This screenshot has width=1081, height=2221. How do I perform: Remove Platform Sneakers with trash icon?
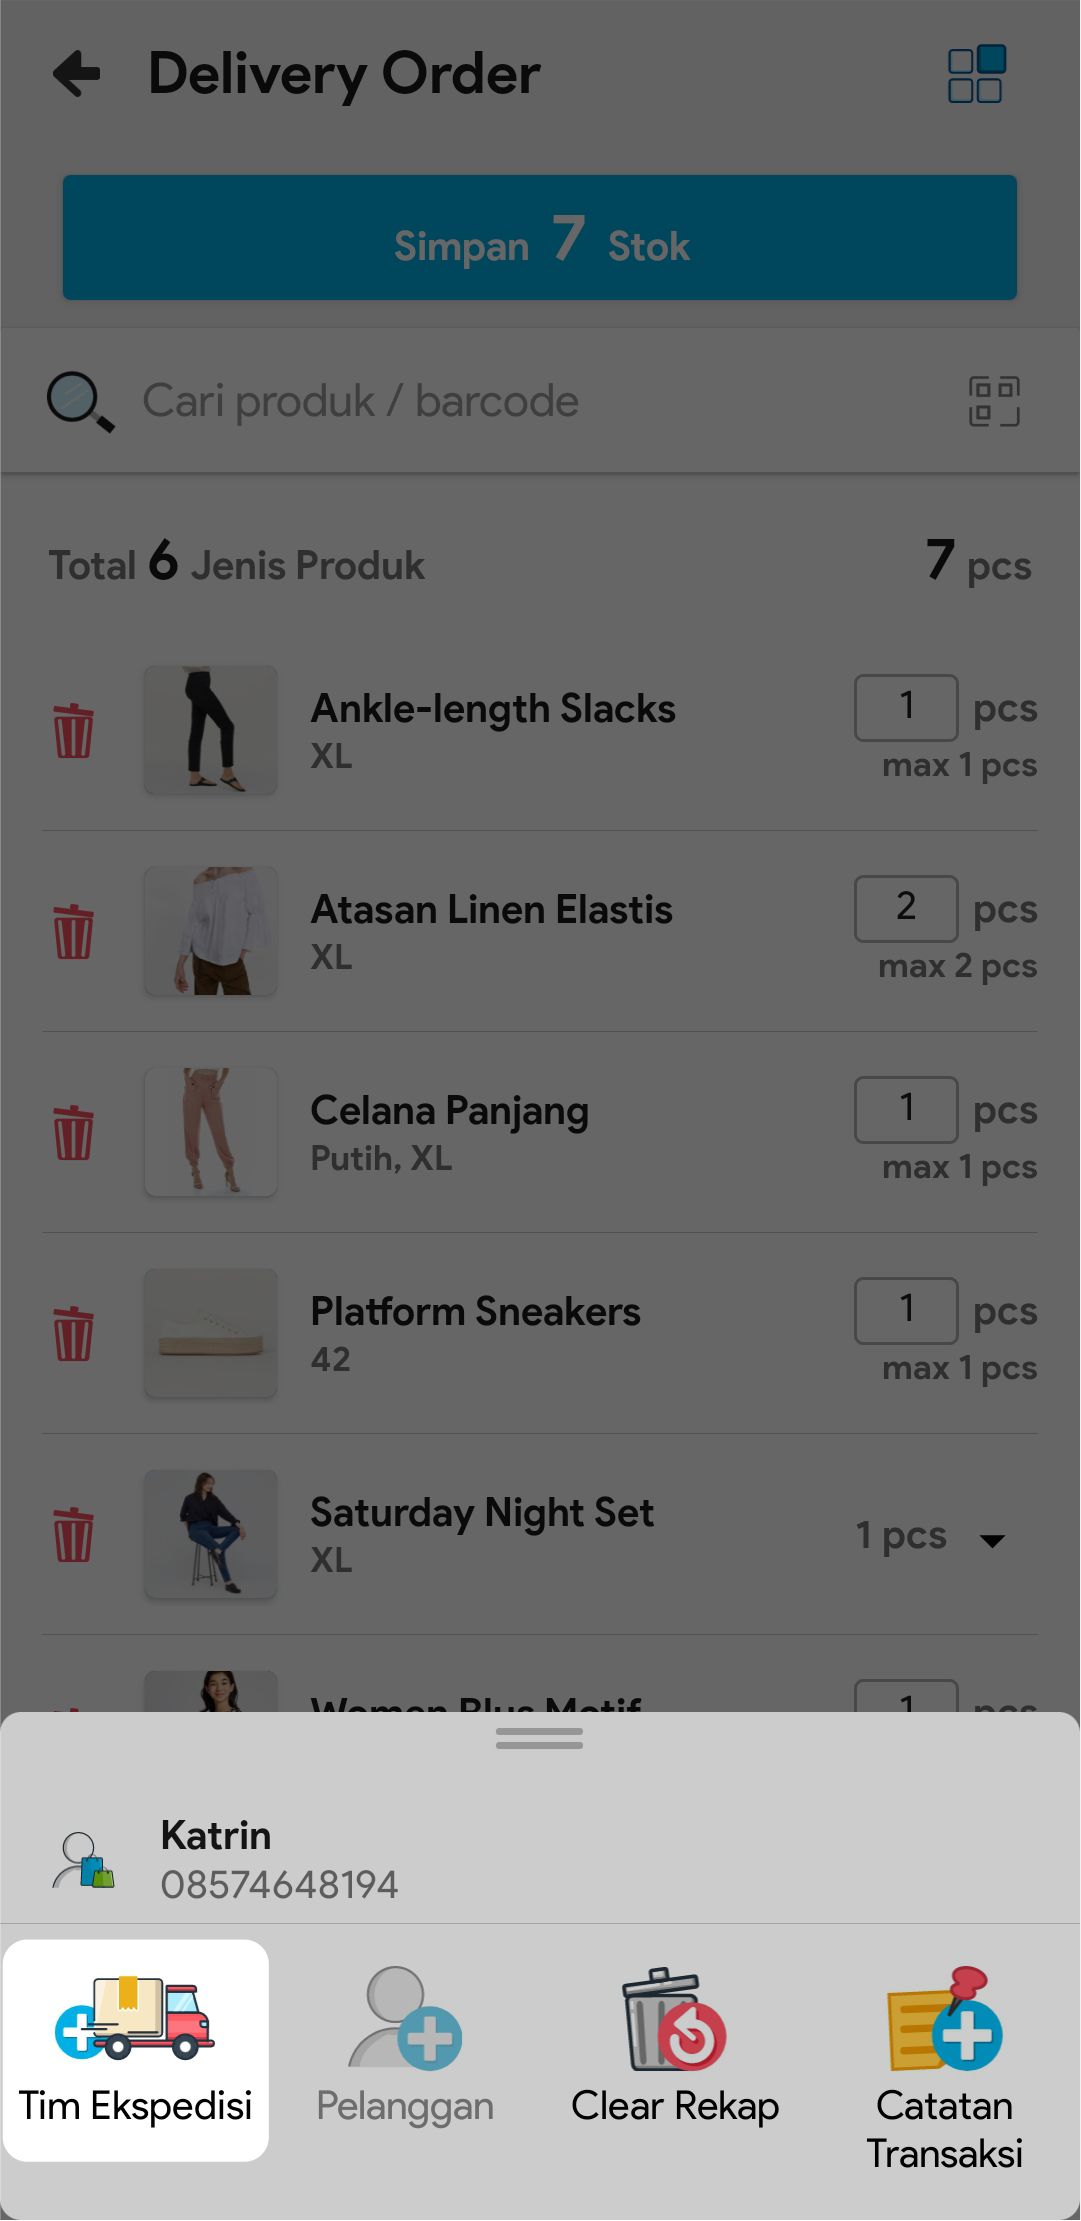(x=73, y=1334)
